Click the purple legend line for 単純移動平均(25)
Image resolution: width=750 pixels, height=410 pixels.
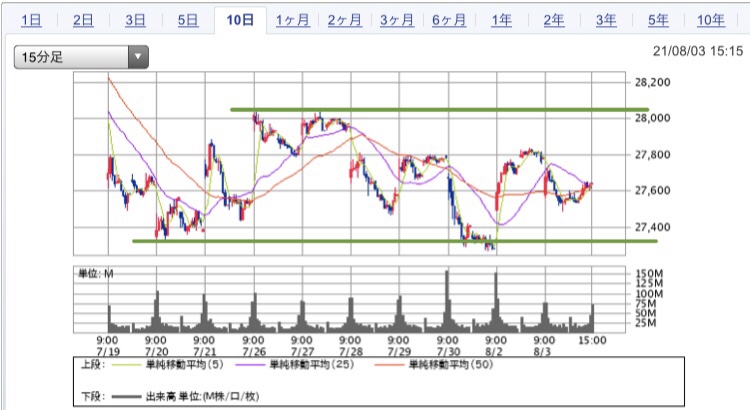tap(250, 365)
